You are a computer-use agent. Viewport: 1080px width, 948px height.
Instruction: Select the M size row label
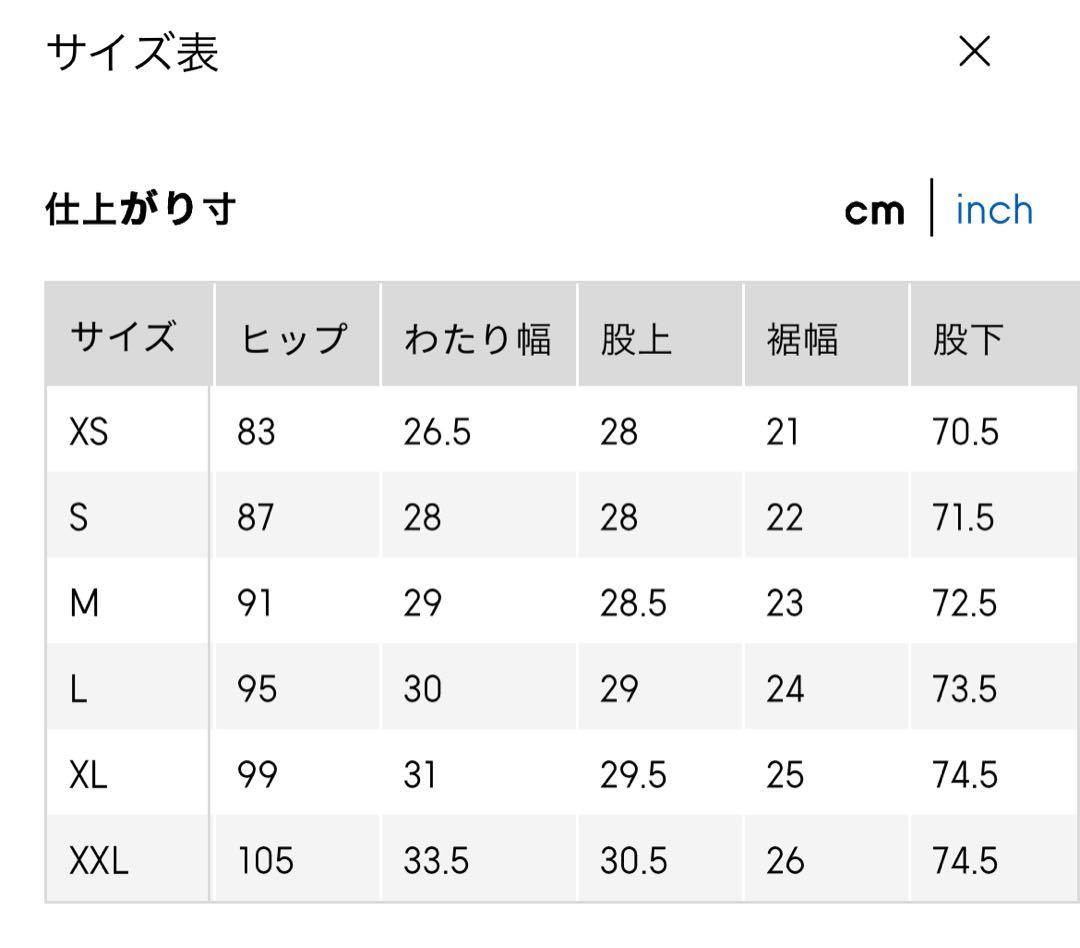pos(84,604)
